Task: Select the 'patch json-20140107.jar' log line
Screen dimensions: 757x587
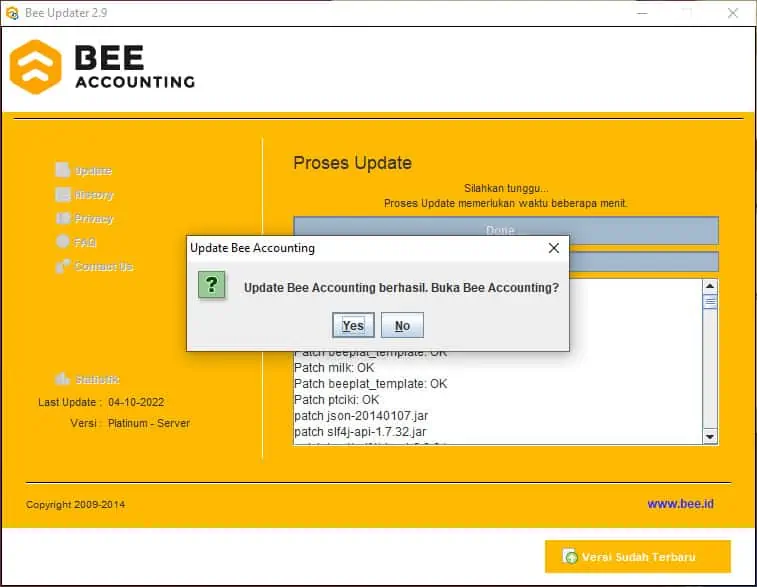Action: pyautogui.click(x=361, y=416)
